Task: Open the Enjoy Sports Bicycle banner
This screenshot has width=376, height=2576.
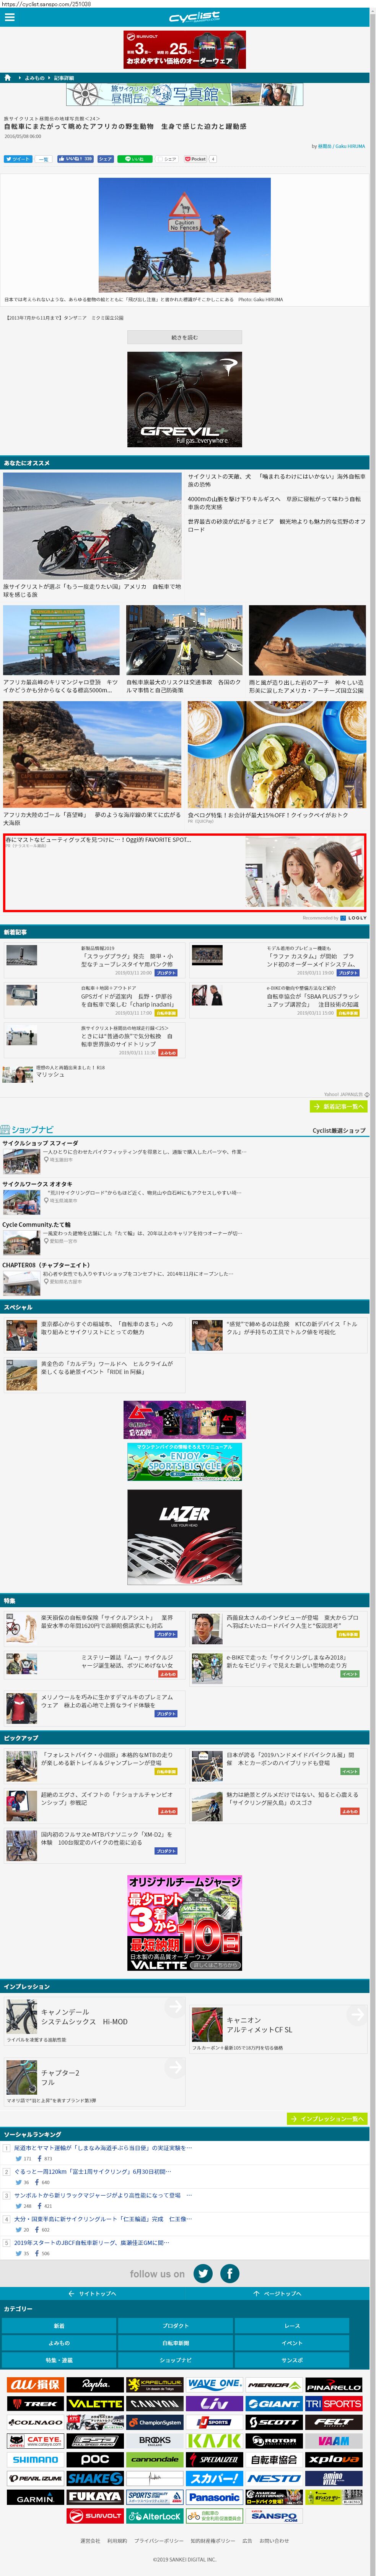Action: 184,1462
